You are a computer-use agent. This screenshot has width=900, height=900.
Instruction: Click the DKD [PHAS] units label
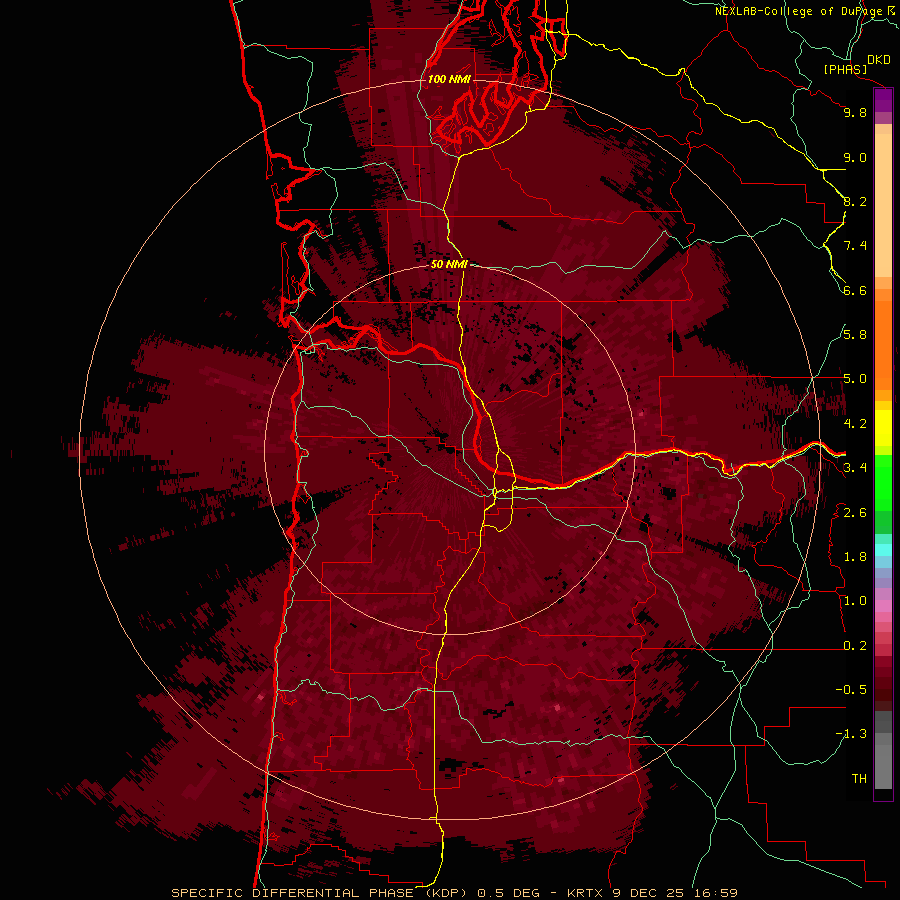pos(856,65)
